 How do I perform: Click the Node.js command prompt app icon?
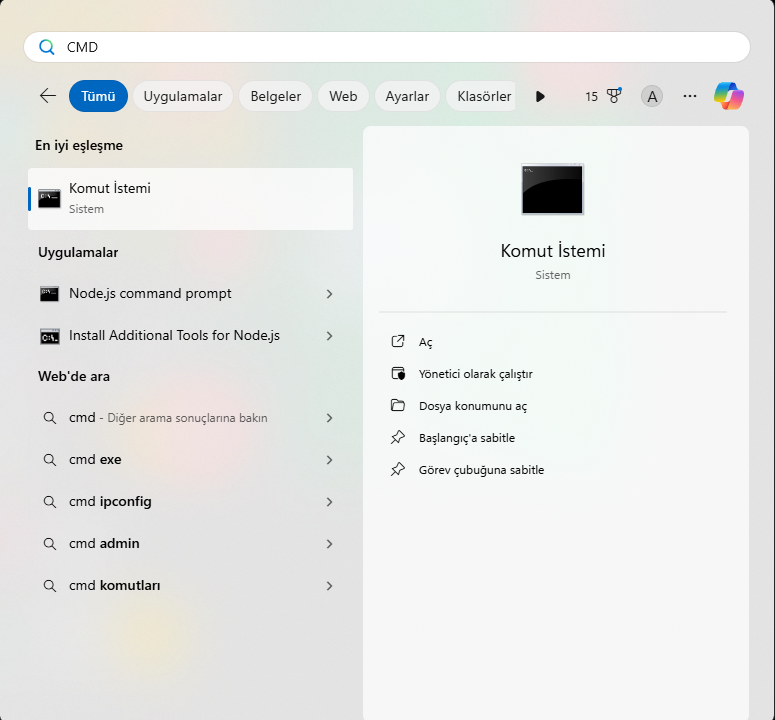(49, 294)
